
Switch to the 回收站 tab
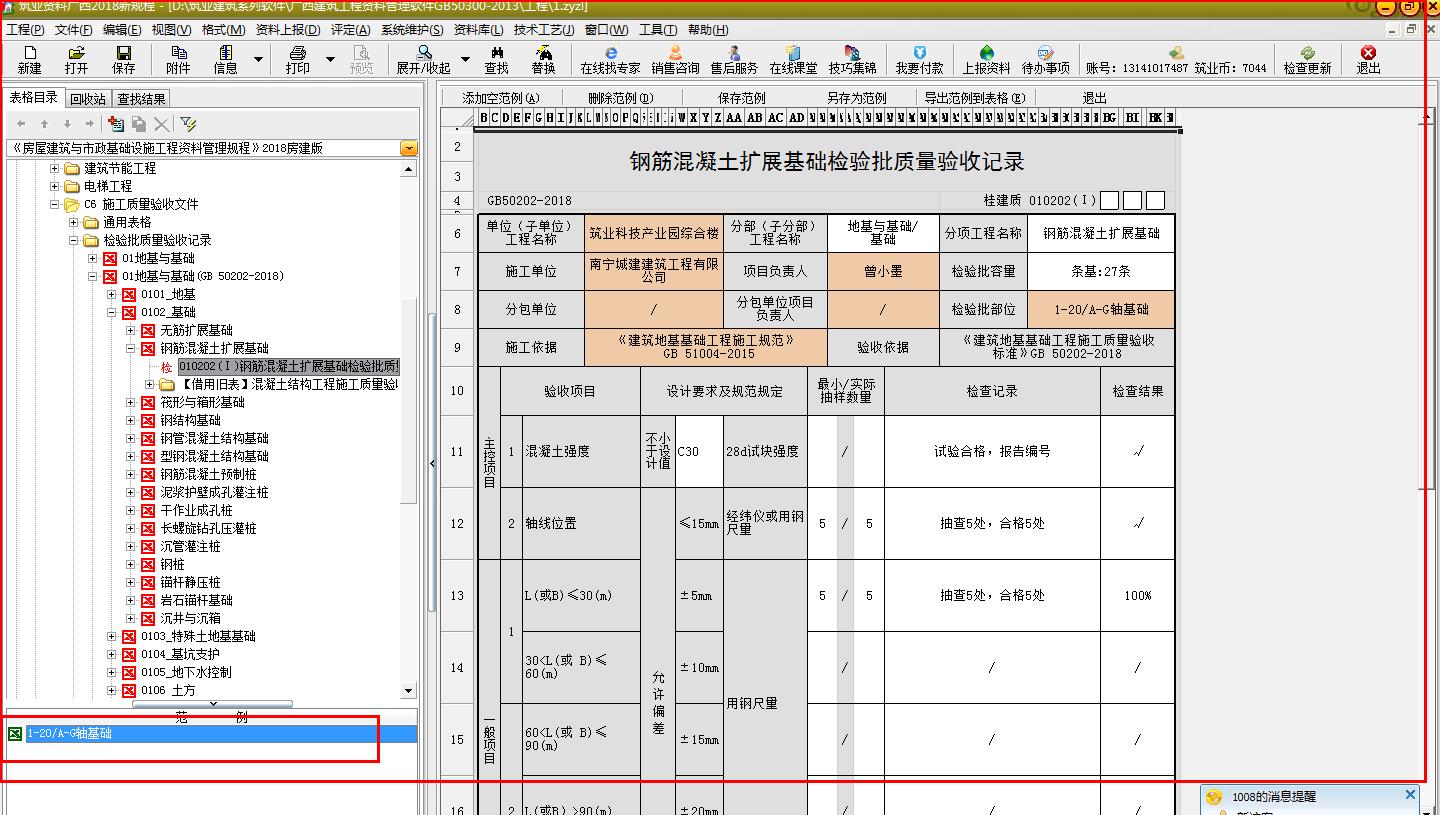(x=88, y=99)
